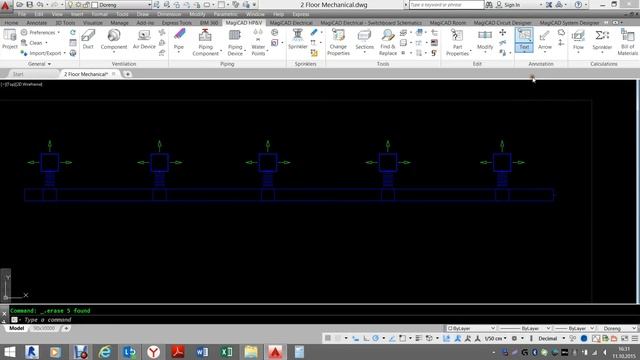This screenshot has height=360, width=640.
Task: Click in the keyword search field
Action: click(447, 5)
